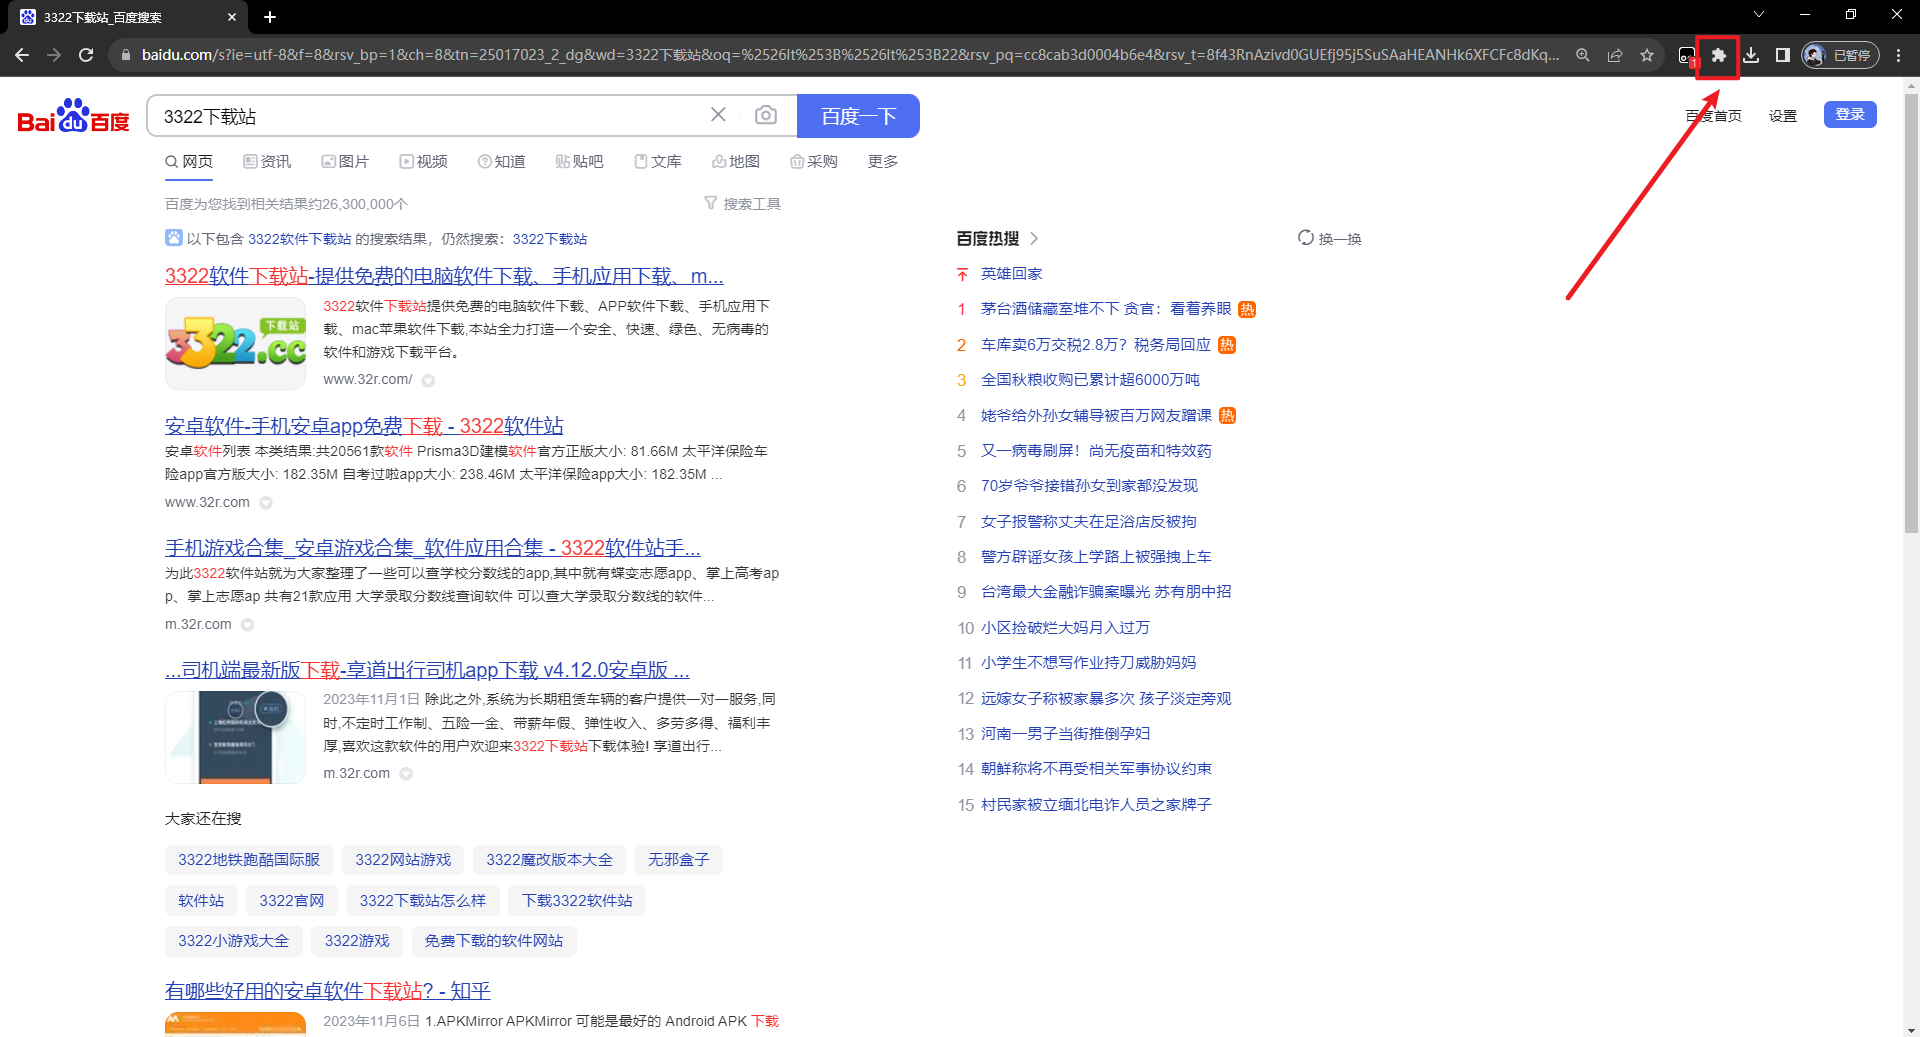Reload the page with the refresh icon

click(x=86, y=55)
